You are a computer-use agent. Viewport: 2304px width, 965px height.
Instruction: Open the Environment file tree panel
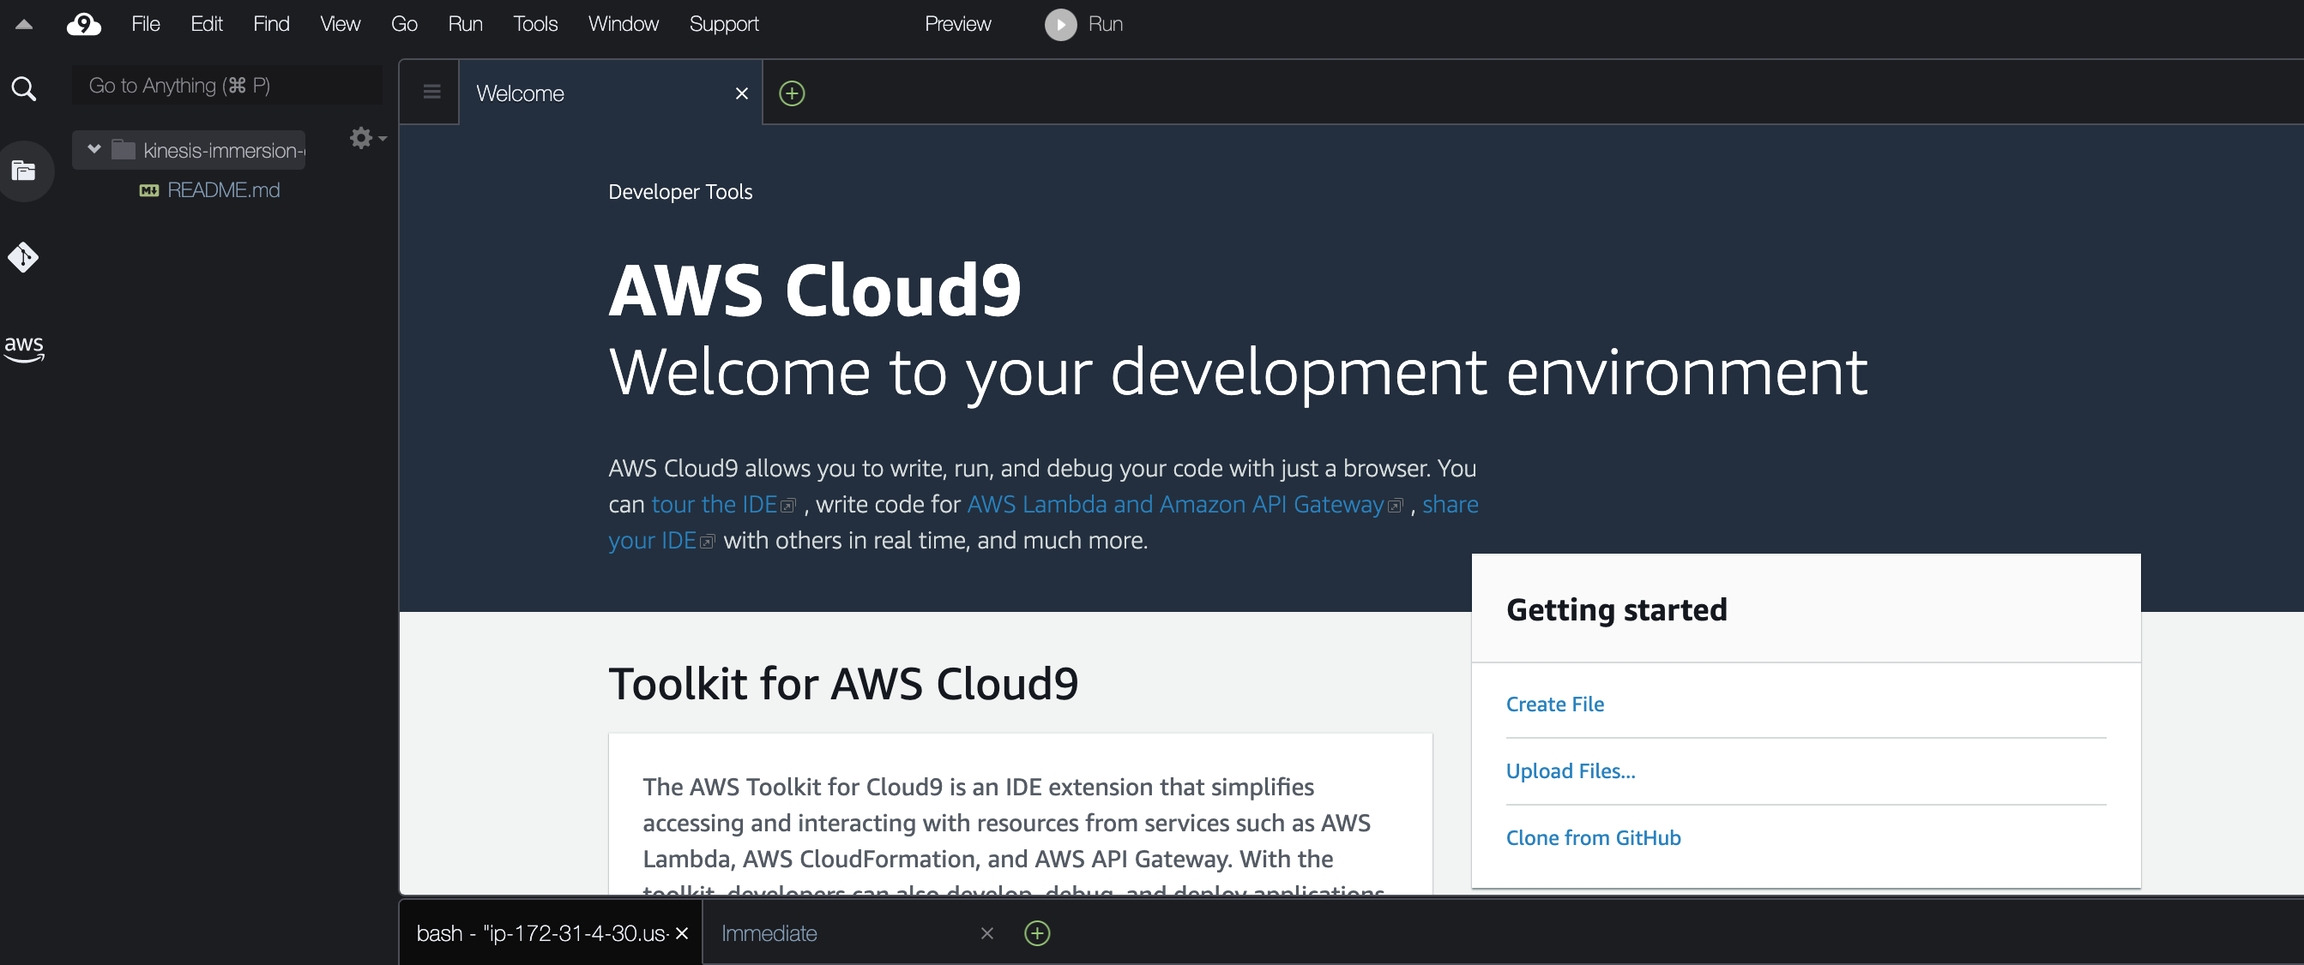click(x=24, y=171)
